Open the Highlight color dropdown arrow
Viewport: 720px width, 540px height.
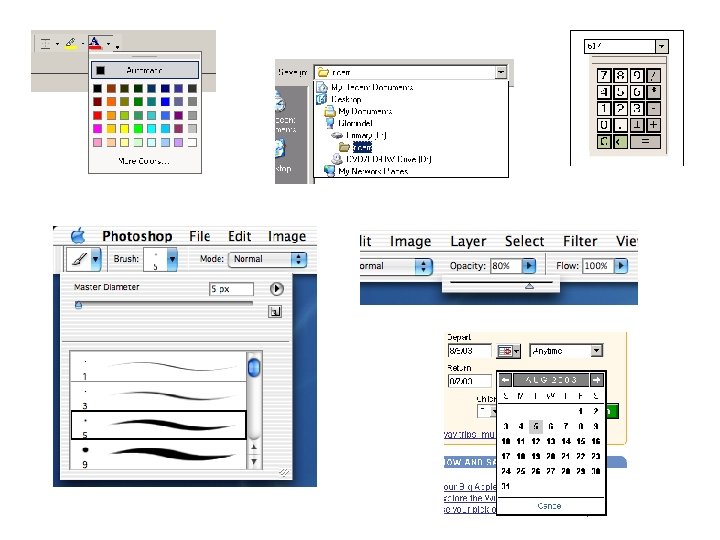point(83,44)
